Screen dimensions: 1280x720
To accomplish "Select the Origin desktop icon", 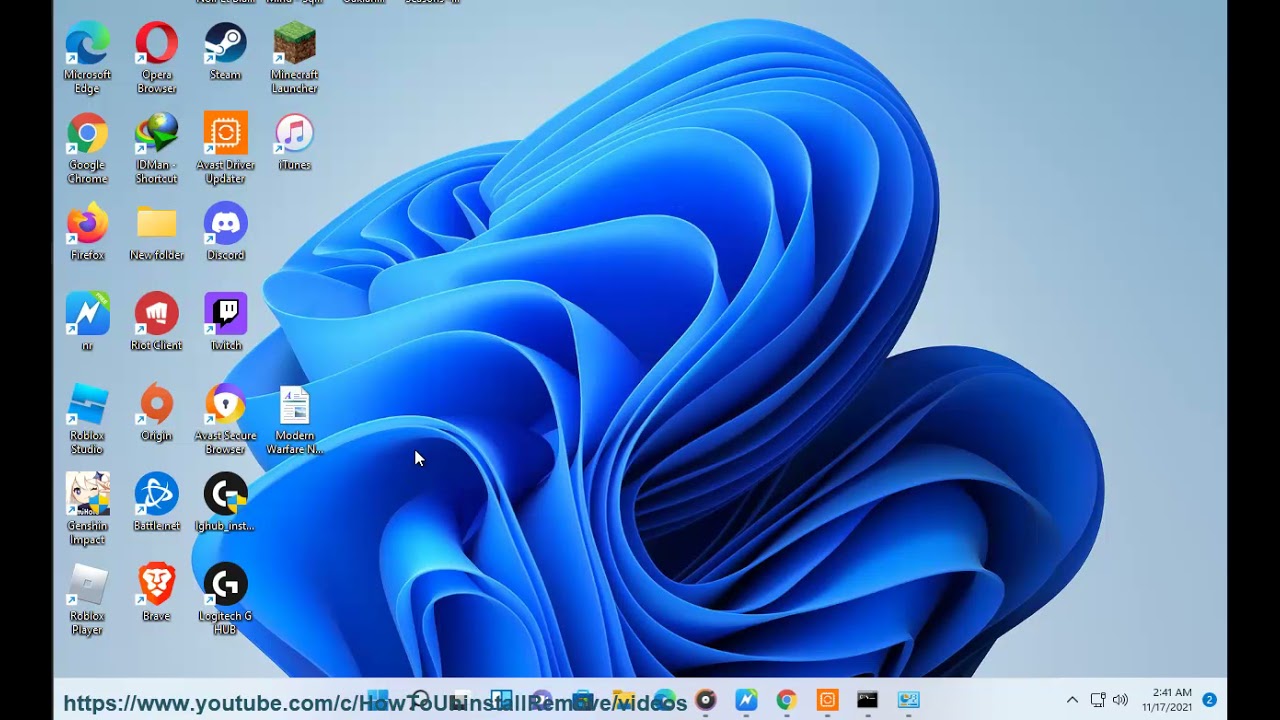I will point(156,413).
